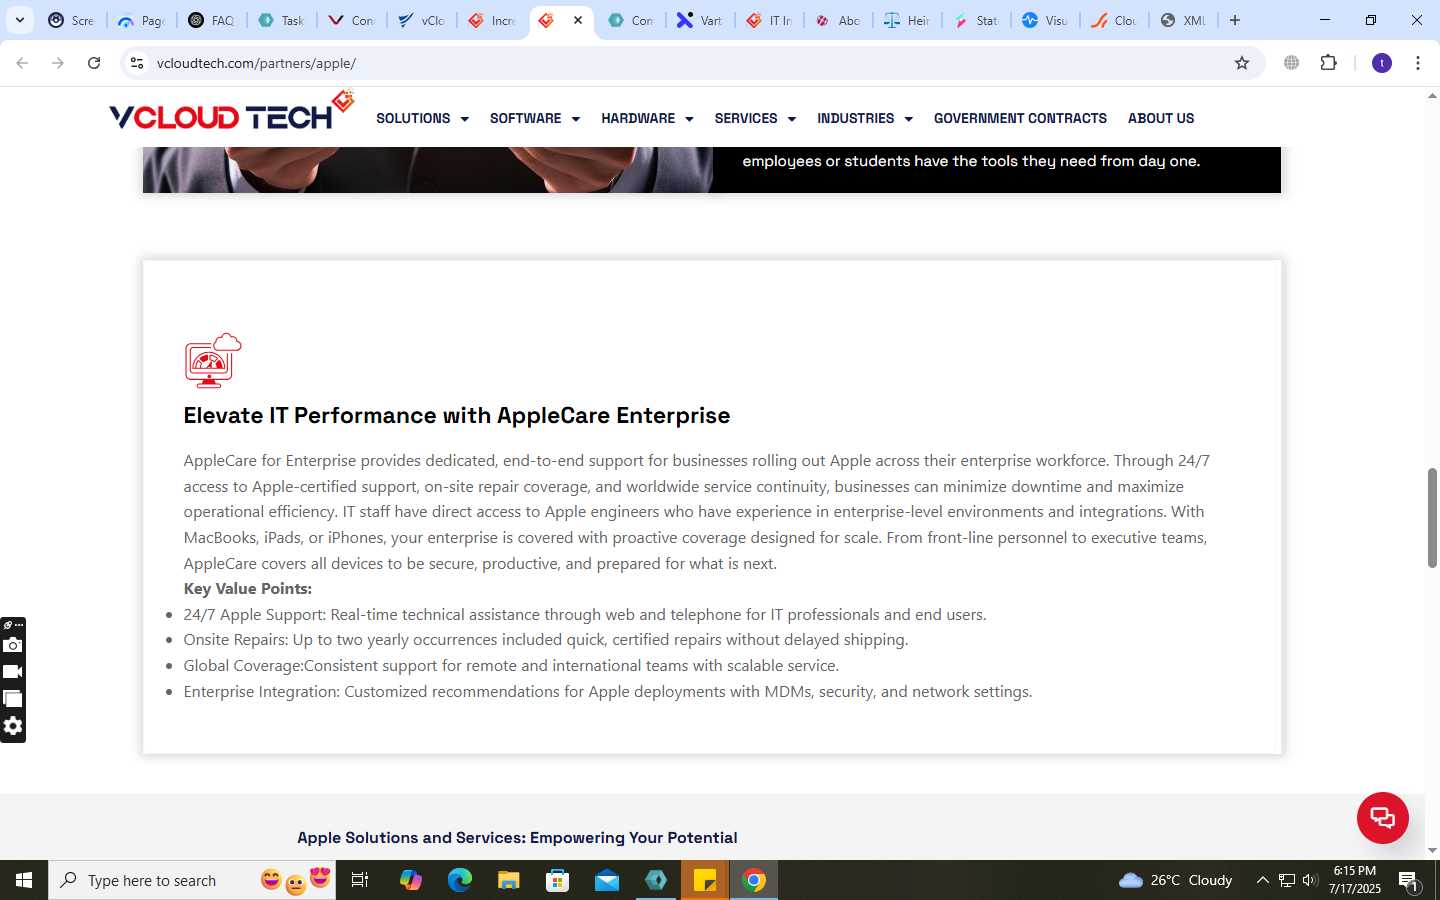Open the notification center icon
This screenshot has height=900, width=1440.
pyautogui.click(x=1409, y=880)
